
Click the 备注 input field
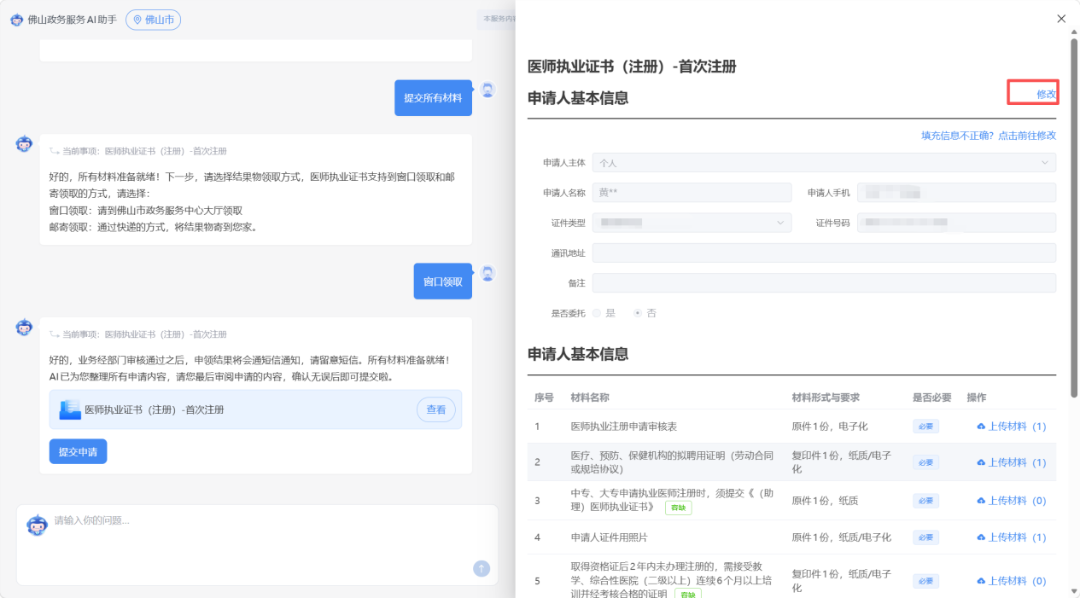coord(824,282)
